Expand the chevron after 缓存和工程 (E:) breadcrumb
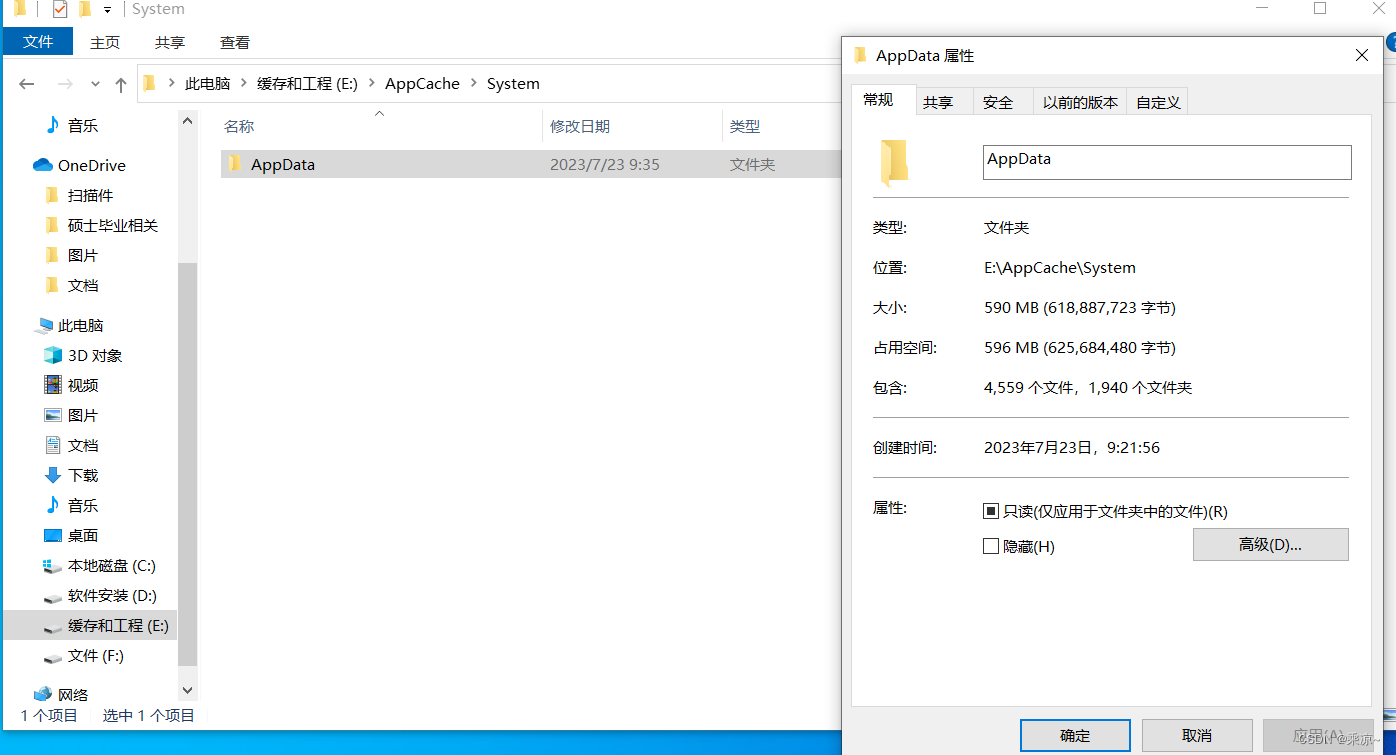Screen dimensions: 1396x755 coord(372,84)
